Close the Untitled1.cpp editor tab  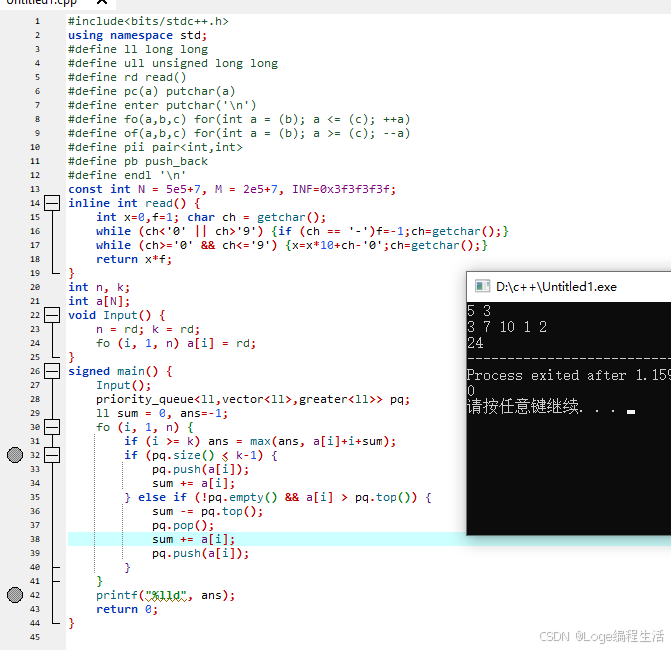coord(102,2)
